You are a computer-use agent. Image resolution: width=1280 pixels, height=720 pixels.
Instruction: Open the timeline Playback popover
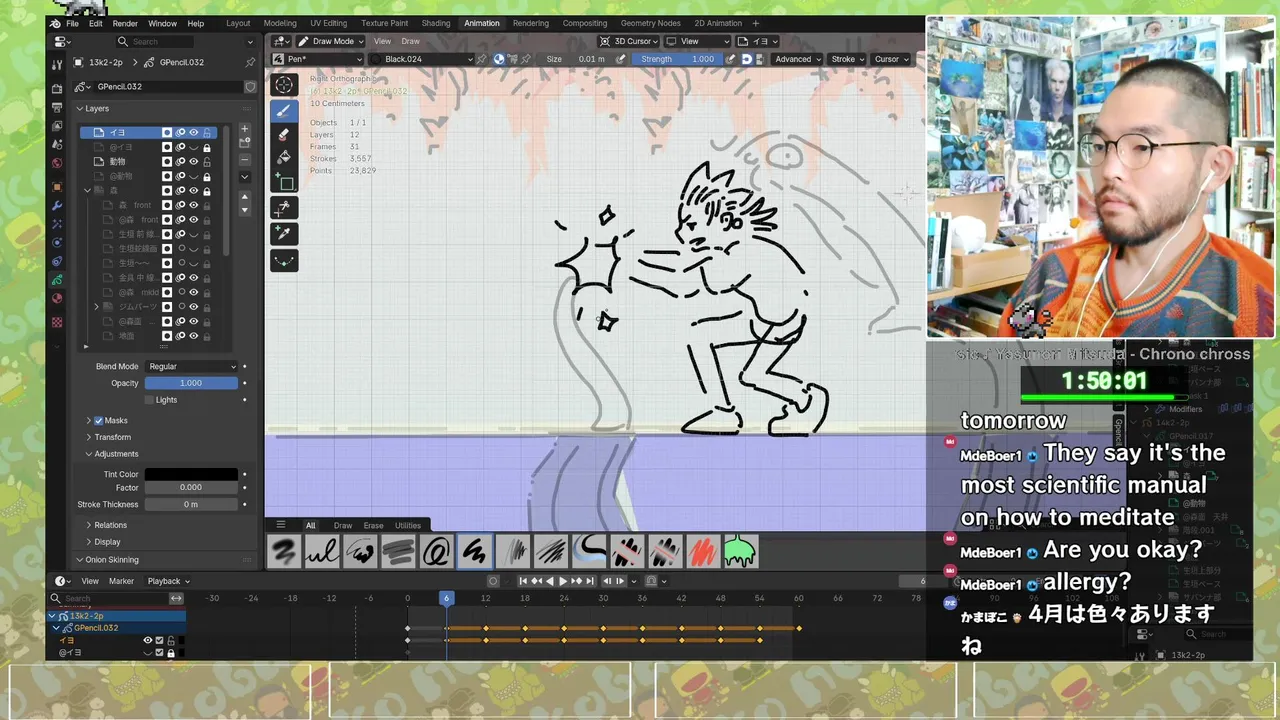point(168,581)
